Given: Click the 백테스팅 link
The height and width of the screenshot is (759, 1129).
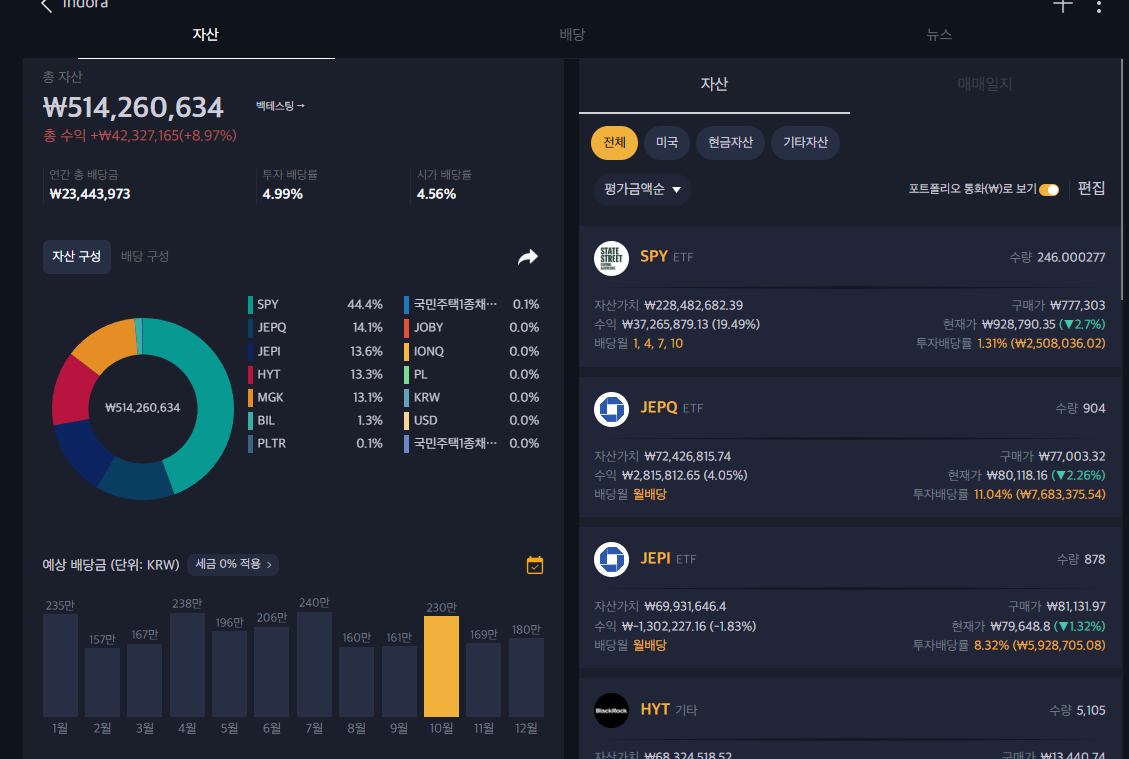Looking at the screenshot, I should 280,106.
